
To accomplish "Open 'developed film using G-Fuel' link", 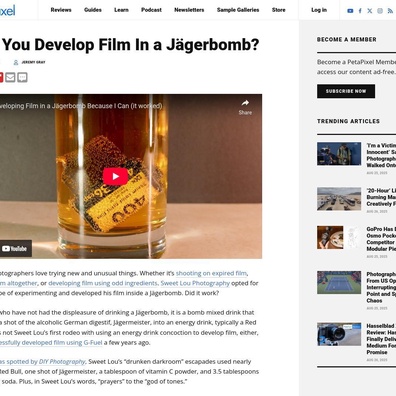I will (x=51, y=343).
